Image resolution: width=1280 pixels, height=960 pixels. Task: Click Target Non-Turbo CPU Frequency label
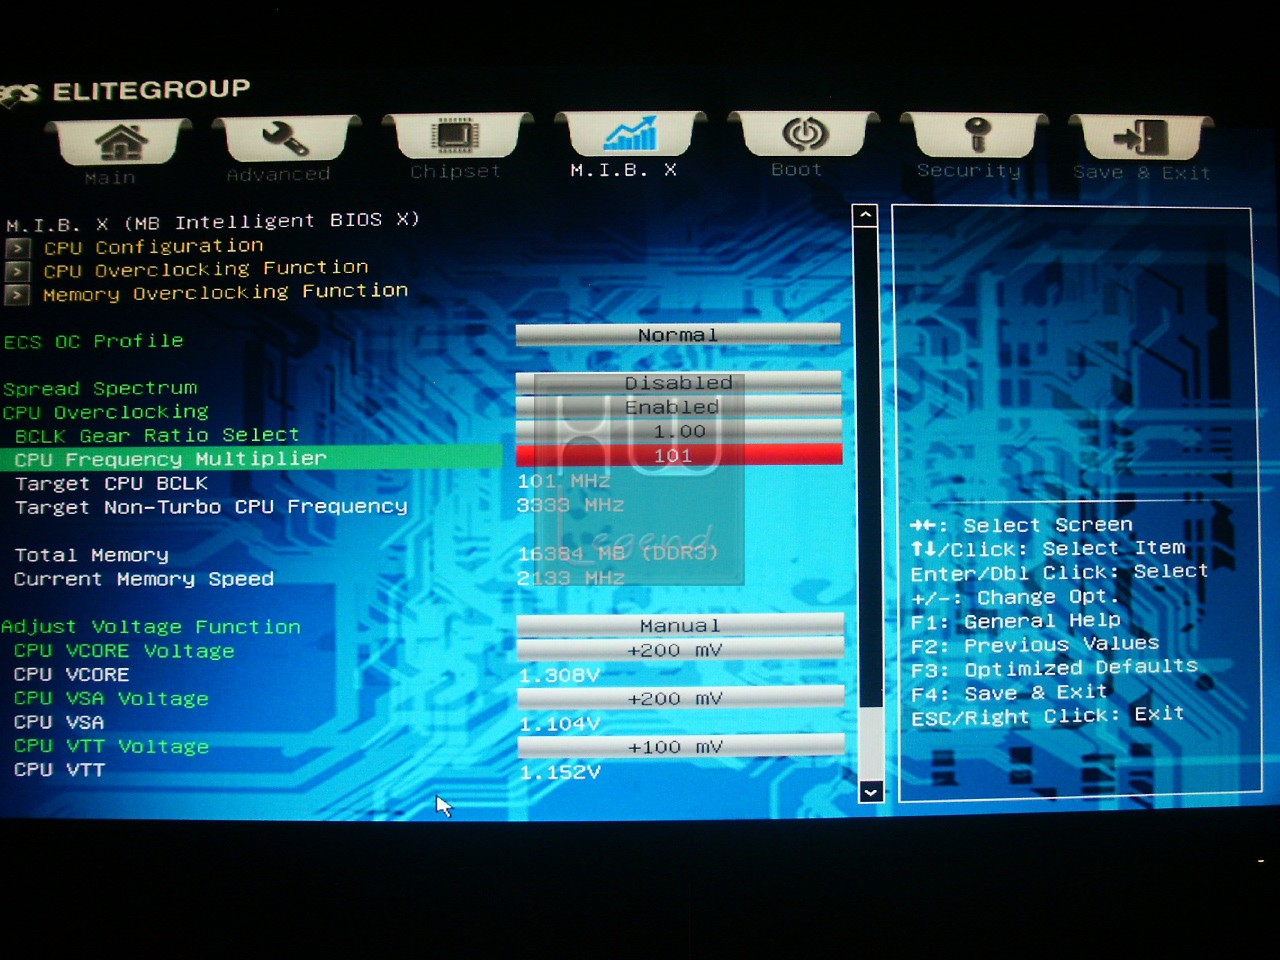tap(211, 507)
